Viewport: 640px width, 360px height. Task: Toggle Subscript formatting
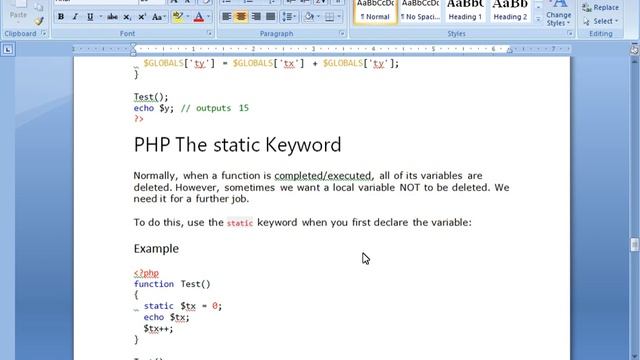coord(127,17)
